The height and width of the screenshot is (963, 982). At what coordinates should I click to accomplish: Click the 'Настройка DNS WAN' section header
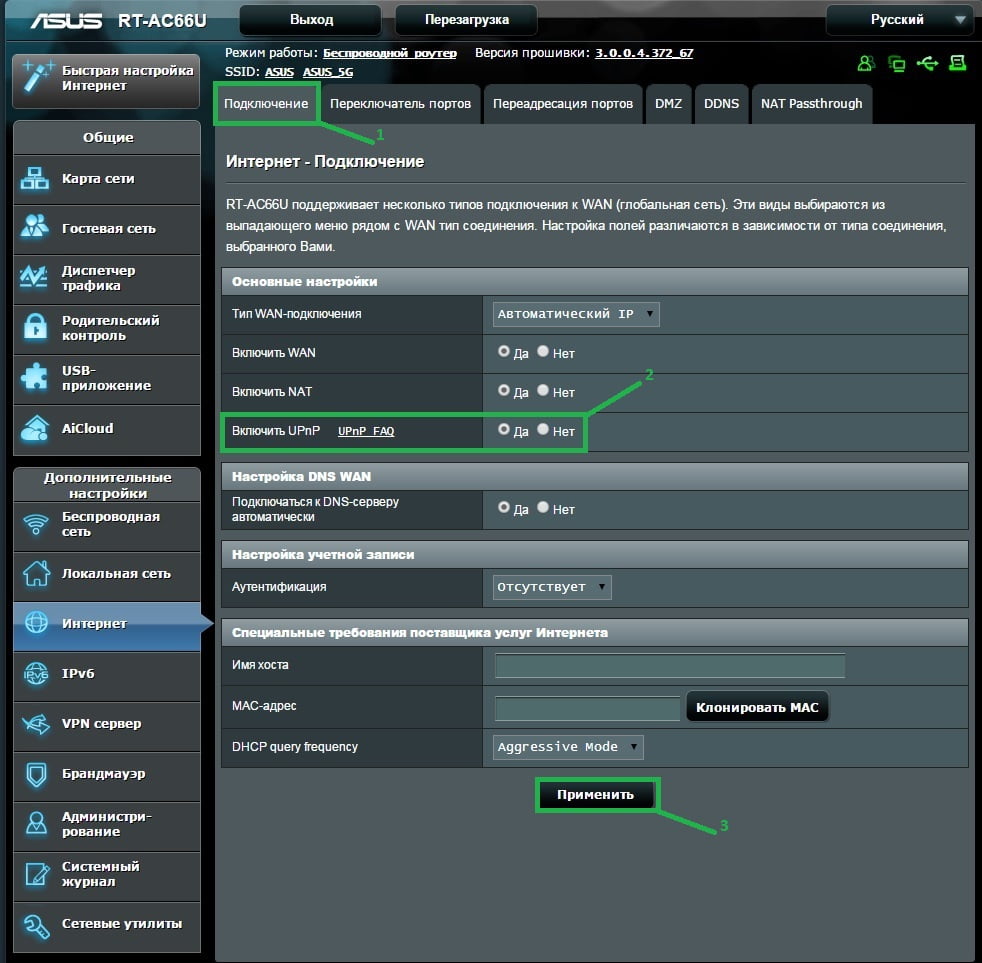594,476
